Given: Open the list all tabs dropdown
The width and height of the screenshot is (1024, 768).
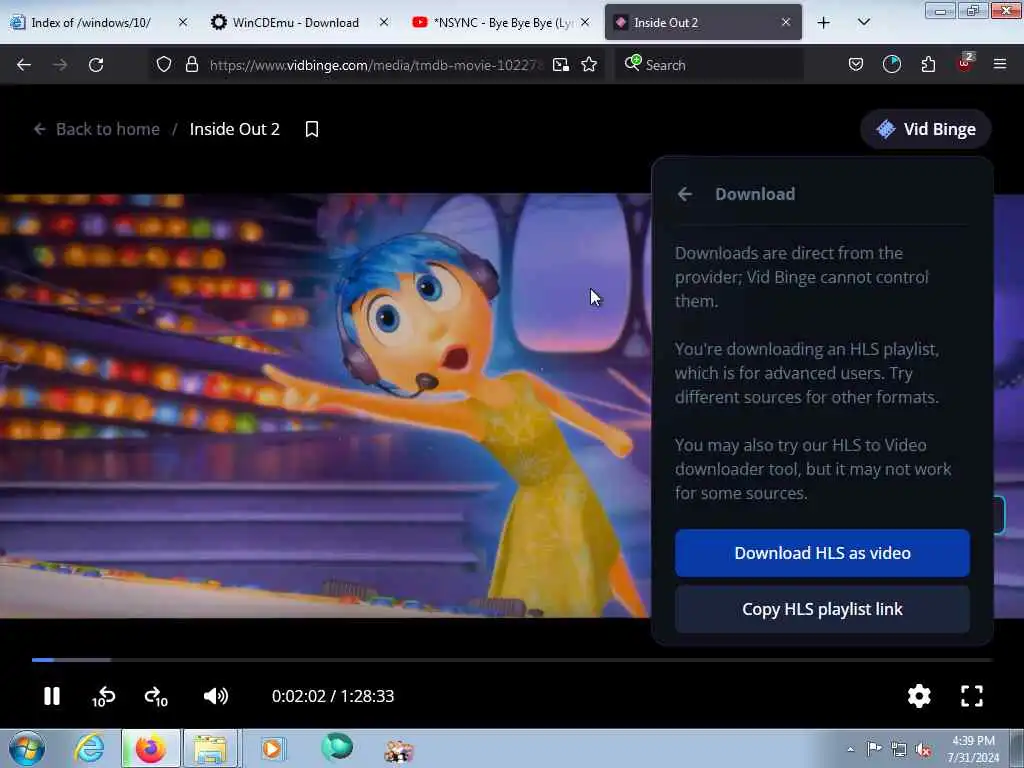Looking at the screenshot, I should click(863, 22).
